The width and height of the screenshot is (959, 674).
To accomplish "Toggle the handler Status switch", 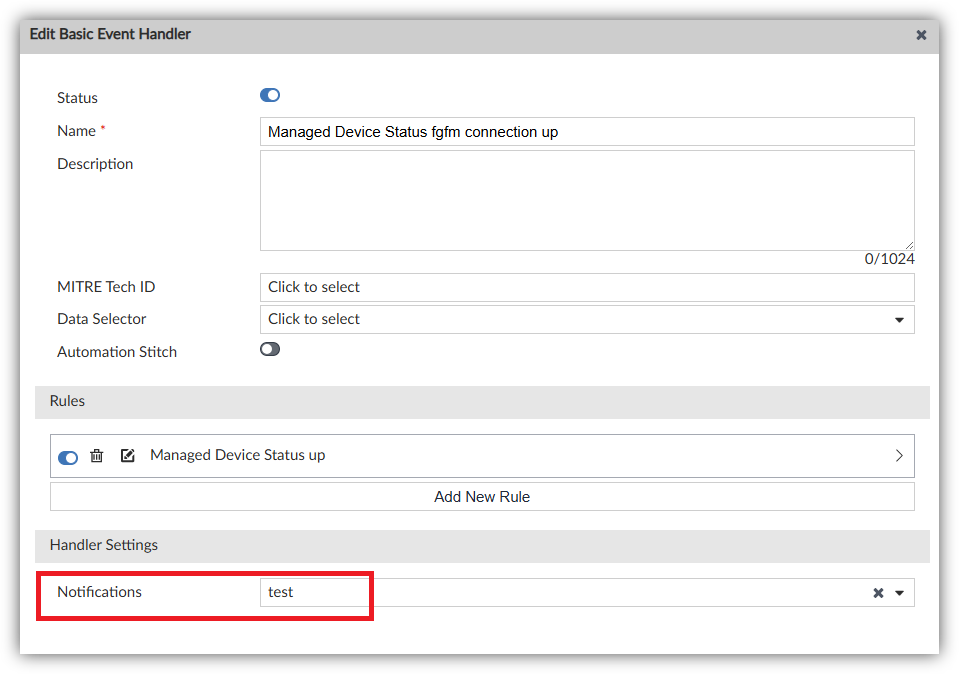I will (x=270, y=96).
